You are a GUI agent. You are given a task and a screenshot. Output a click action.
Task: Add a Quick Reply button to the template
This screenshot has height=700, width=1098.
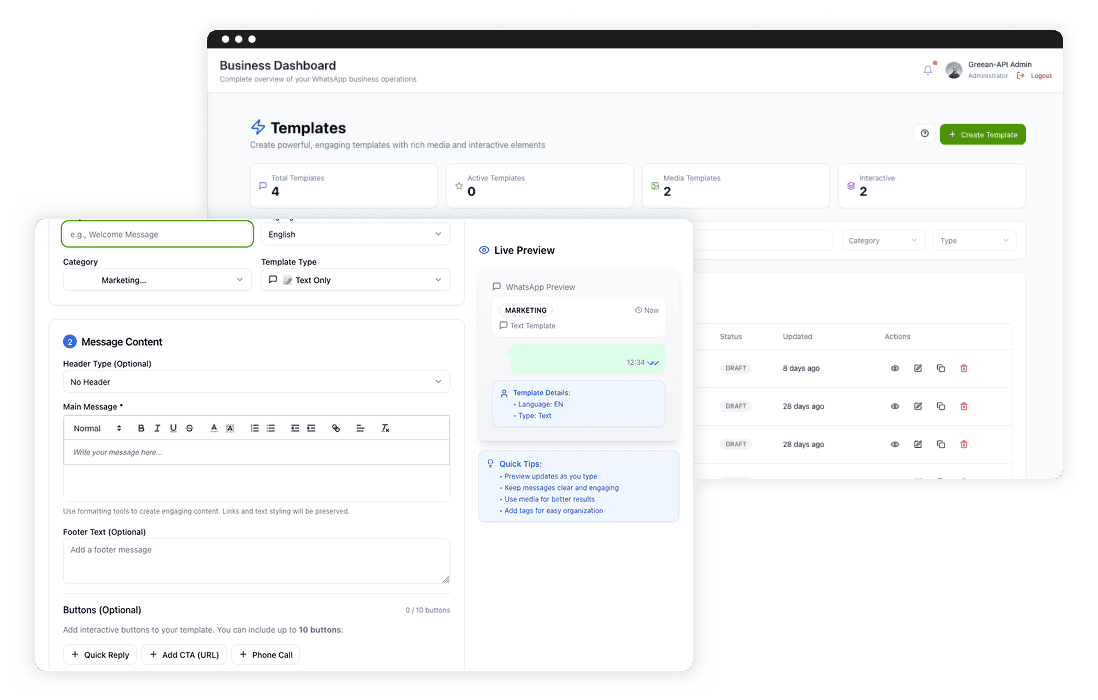click(100, 654)
